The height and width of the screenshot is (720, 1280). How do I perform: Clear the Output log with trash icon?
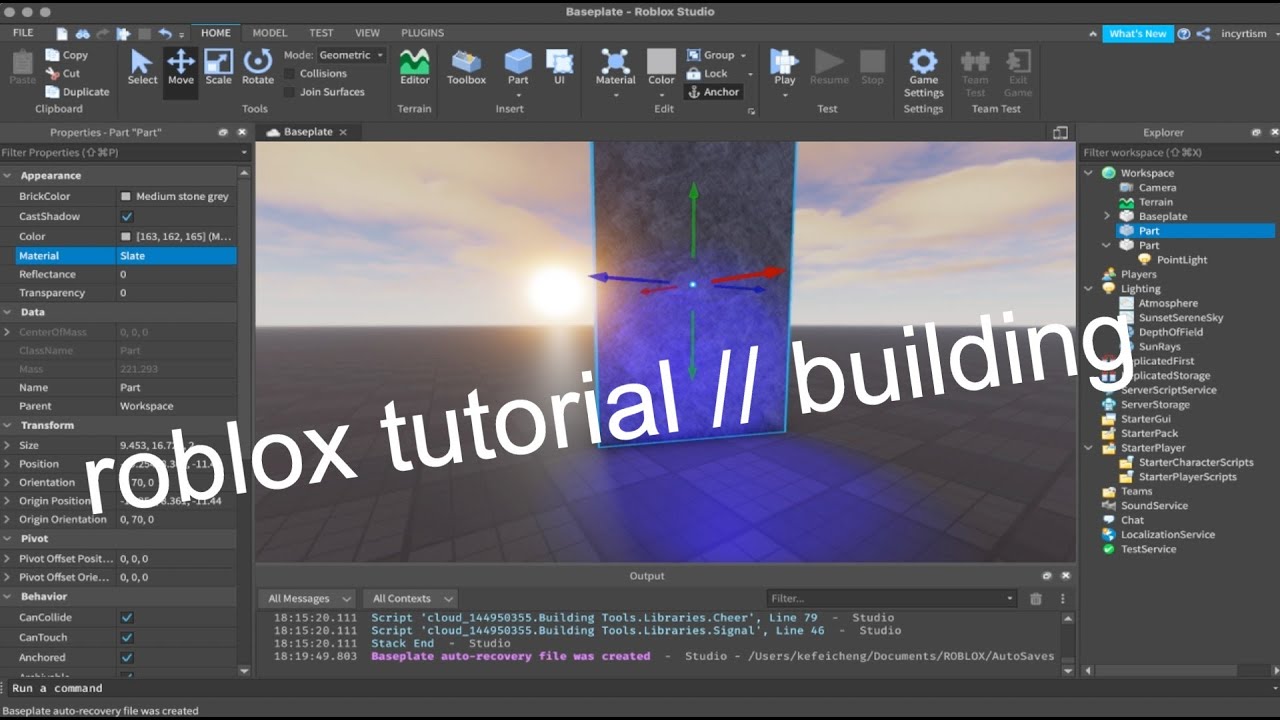pos(1036,599)
